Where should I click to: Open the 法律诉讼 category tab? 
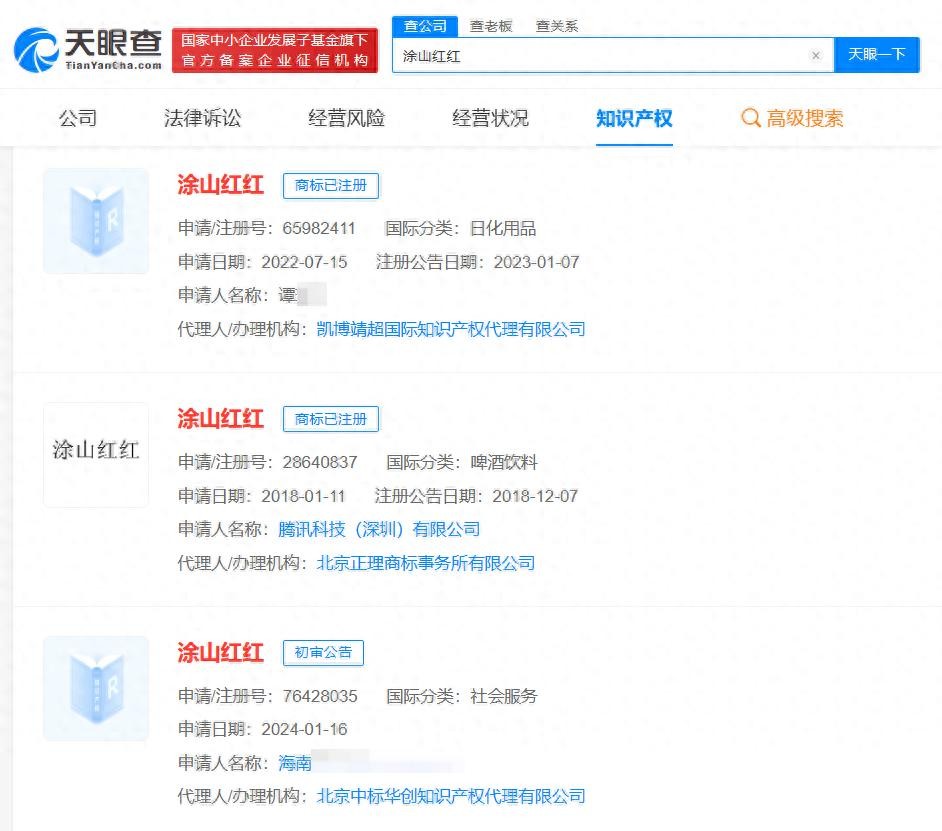point(202,118)
